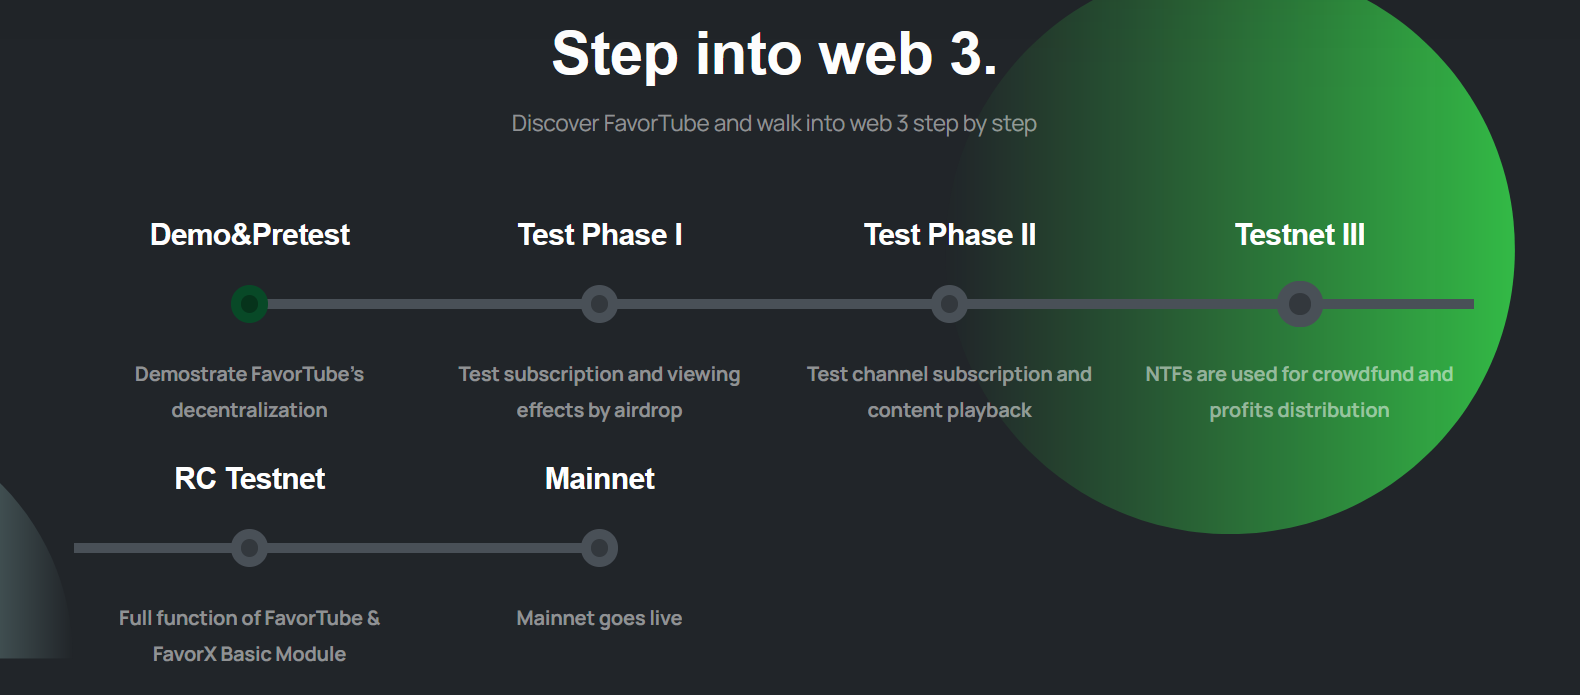Click the Demo&Pretest heading
Image resolution: width=1580 pixels, height=695 pixels.
(x=250, y=235)
